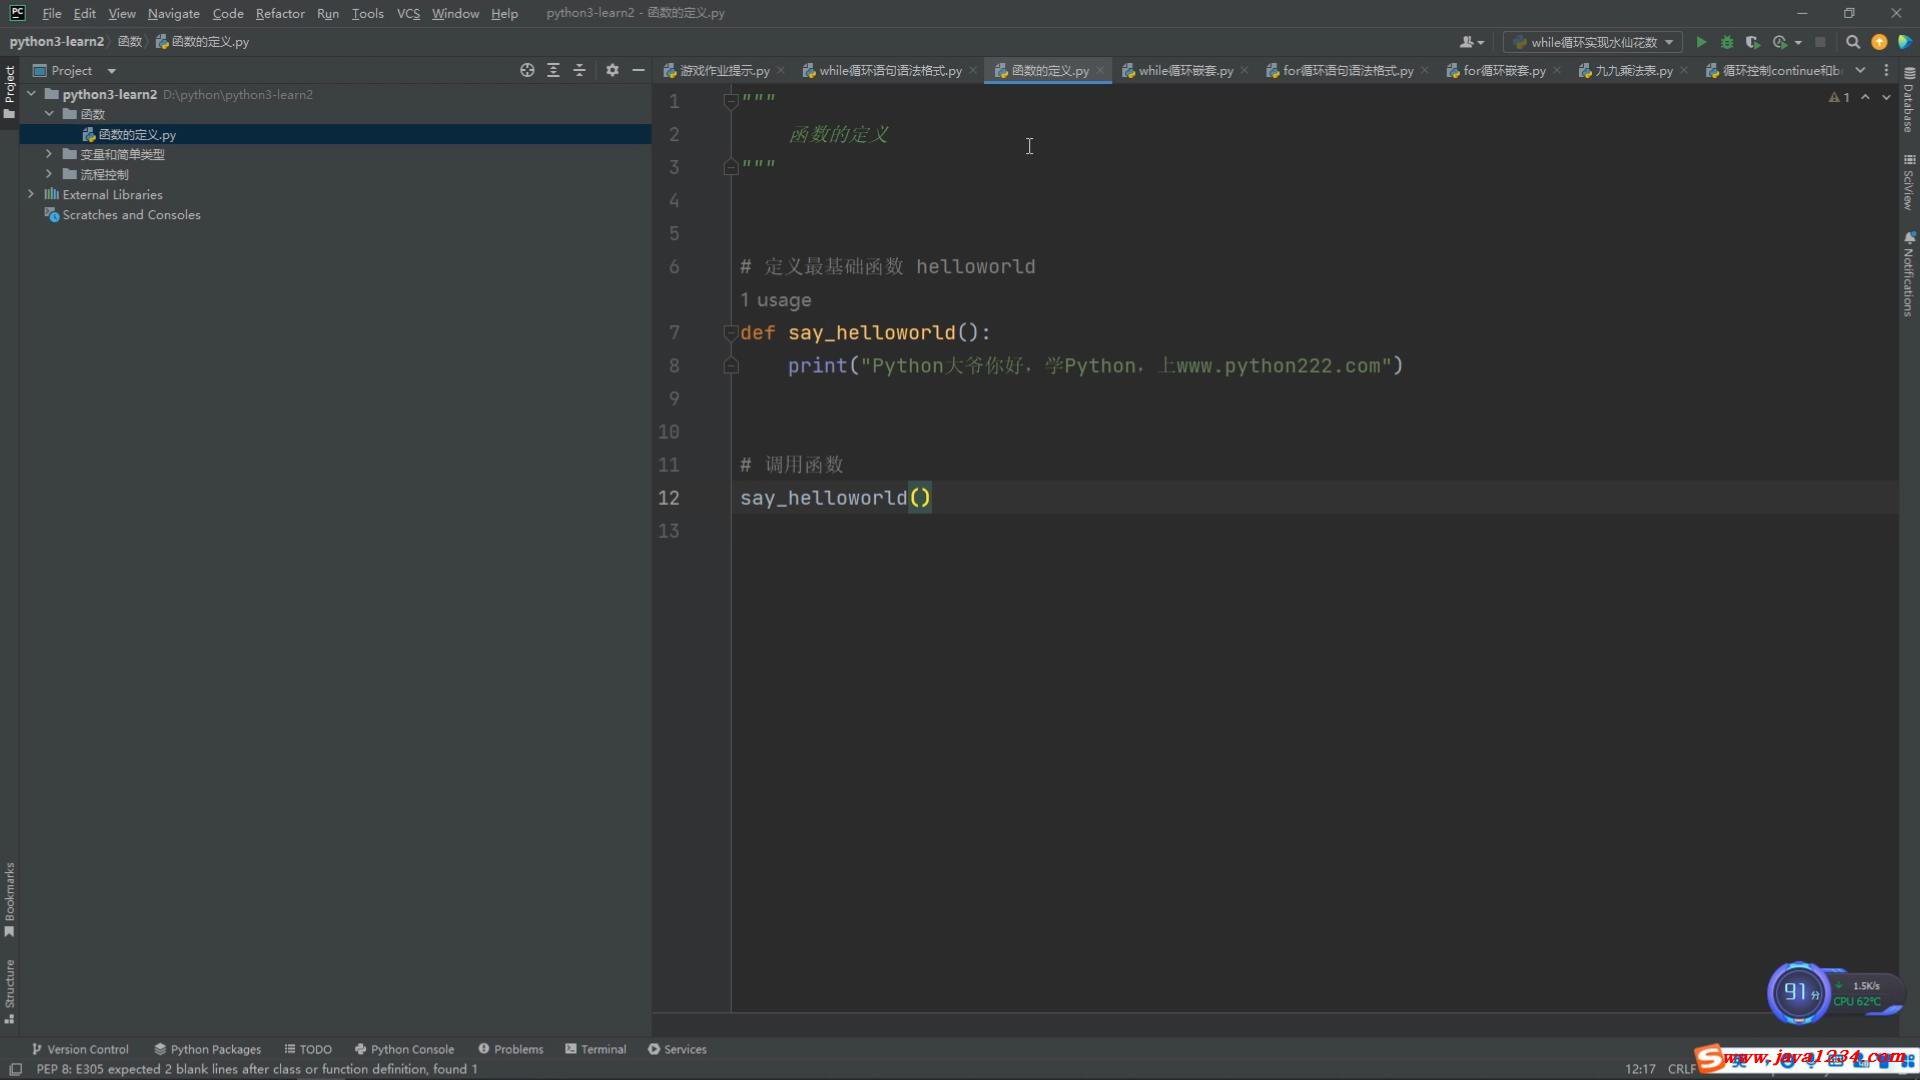
Task: Open Project panel gear options
Action: pyautogui.click(x=612, y=70)
